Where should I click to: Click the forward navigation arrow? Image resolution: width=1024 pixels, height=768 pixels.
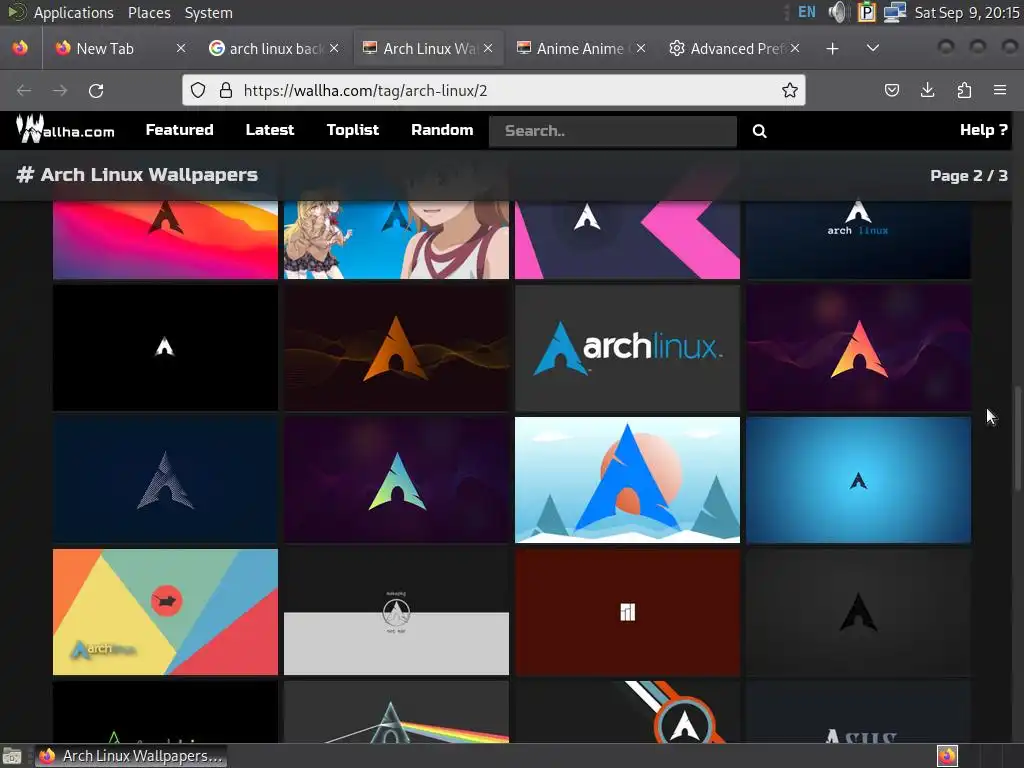60,90
